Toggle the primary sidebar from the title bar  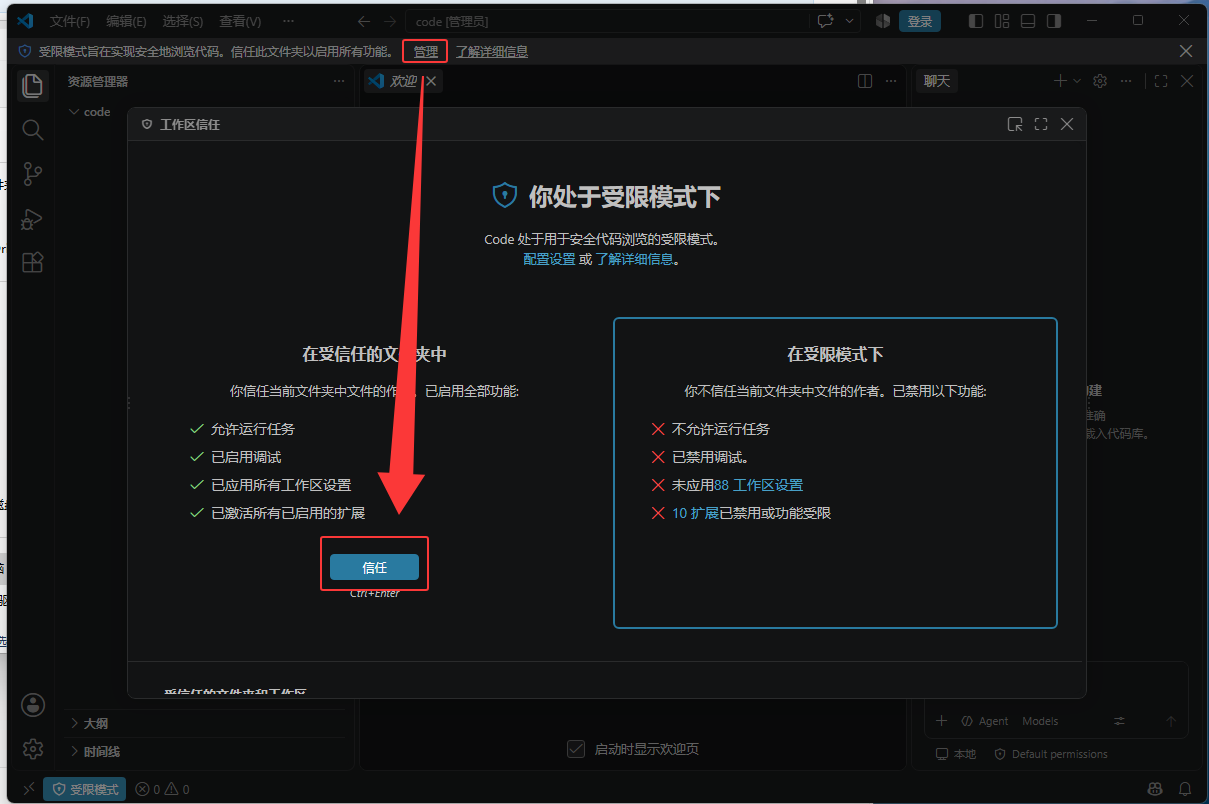tap(976, 21)
